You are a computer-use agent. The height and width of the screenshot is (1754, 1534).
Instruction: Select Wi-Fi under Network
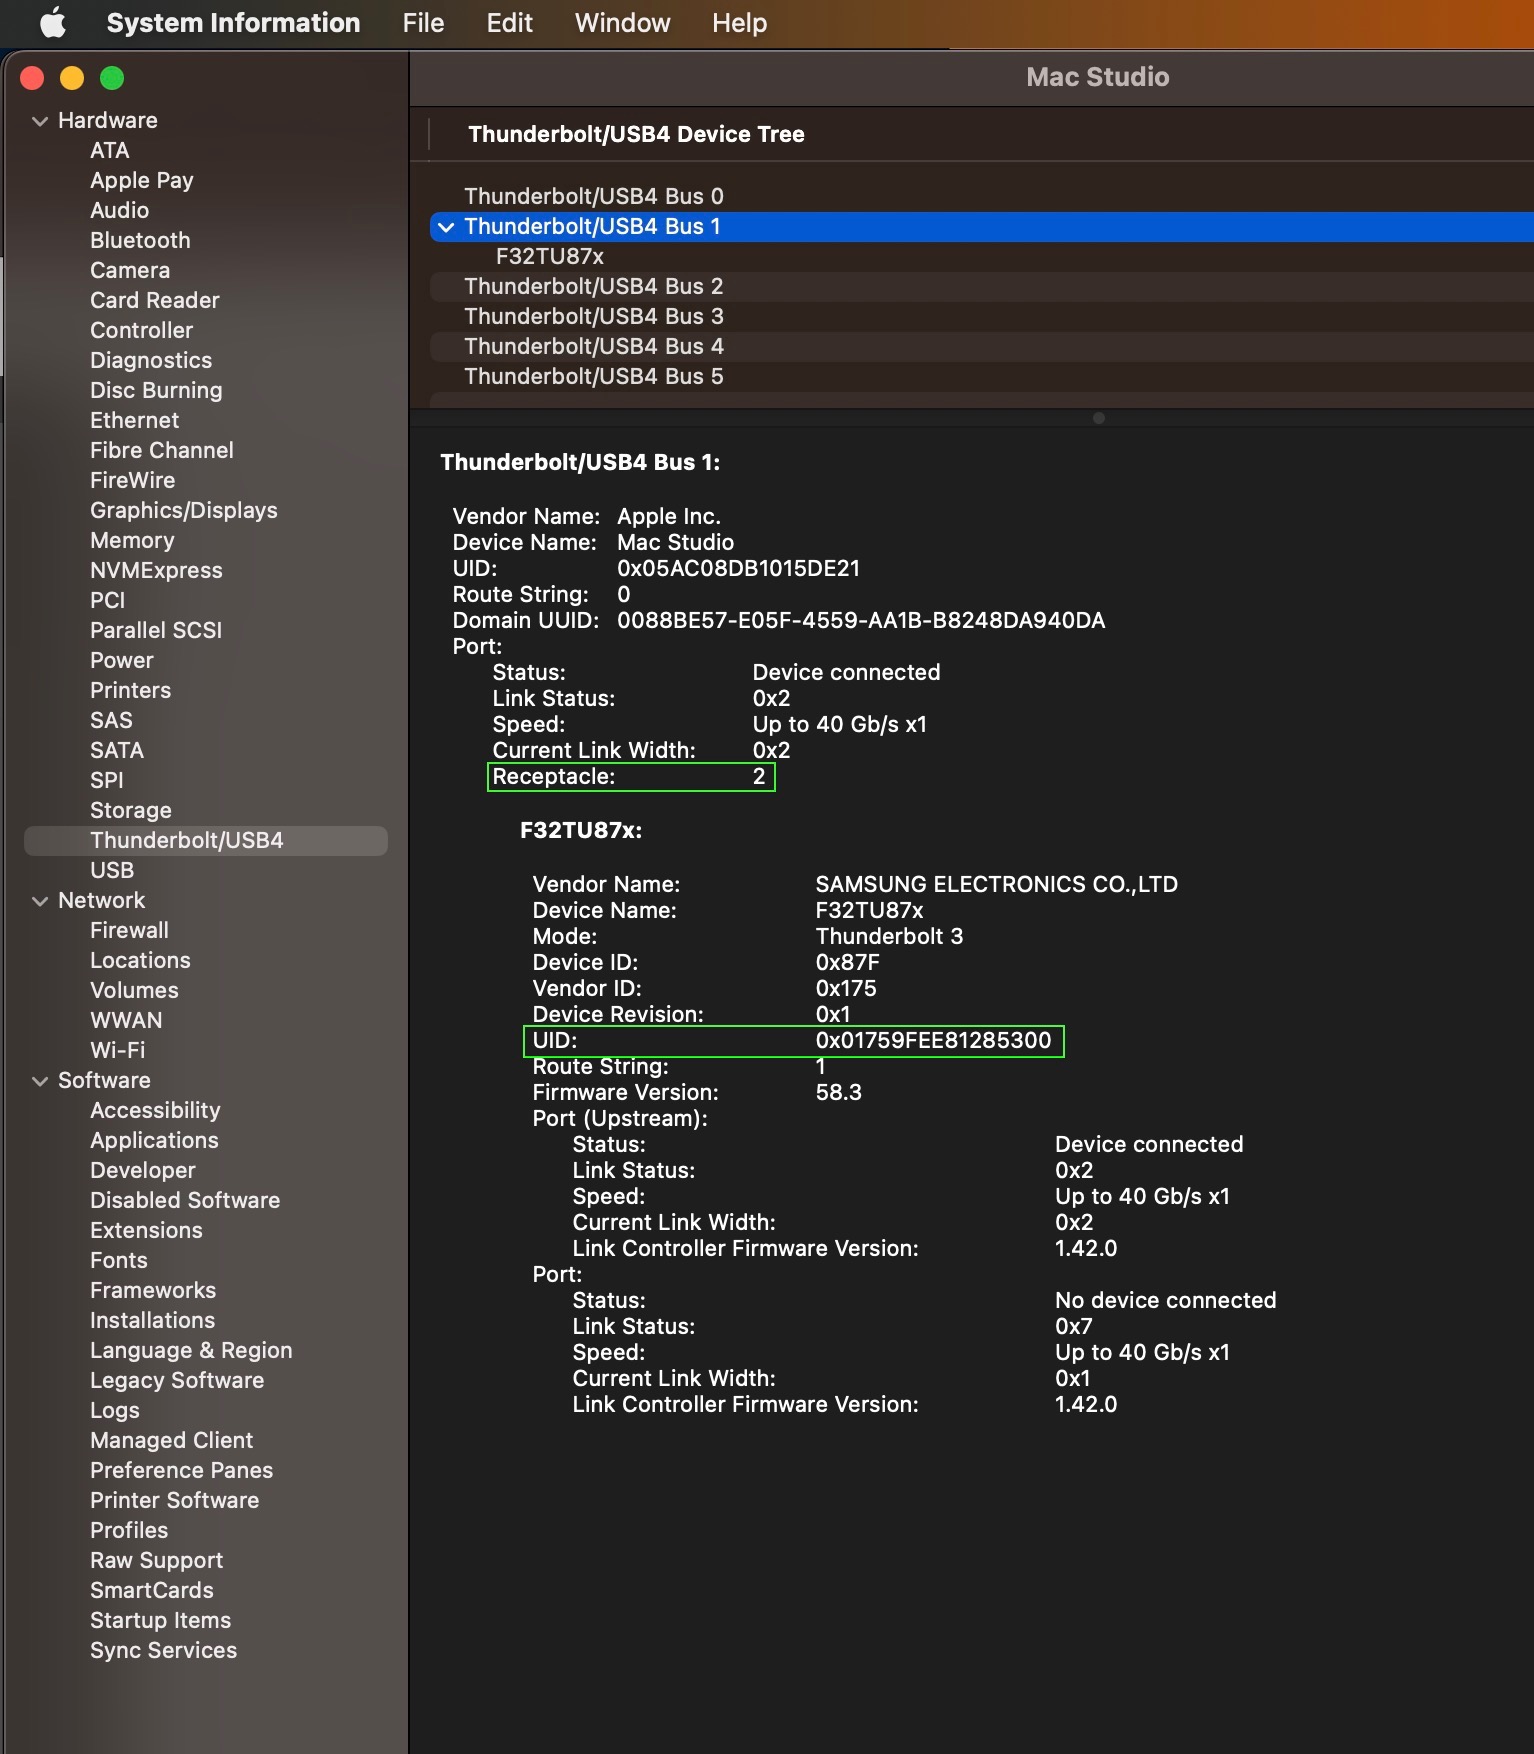(x=117, y=1050)
